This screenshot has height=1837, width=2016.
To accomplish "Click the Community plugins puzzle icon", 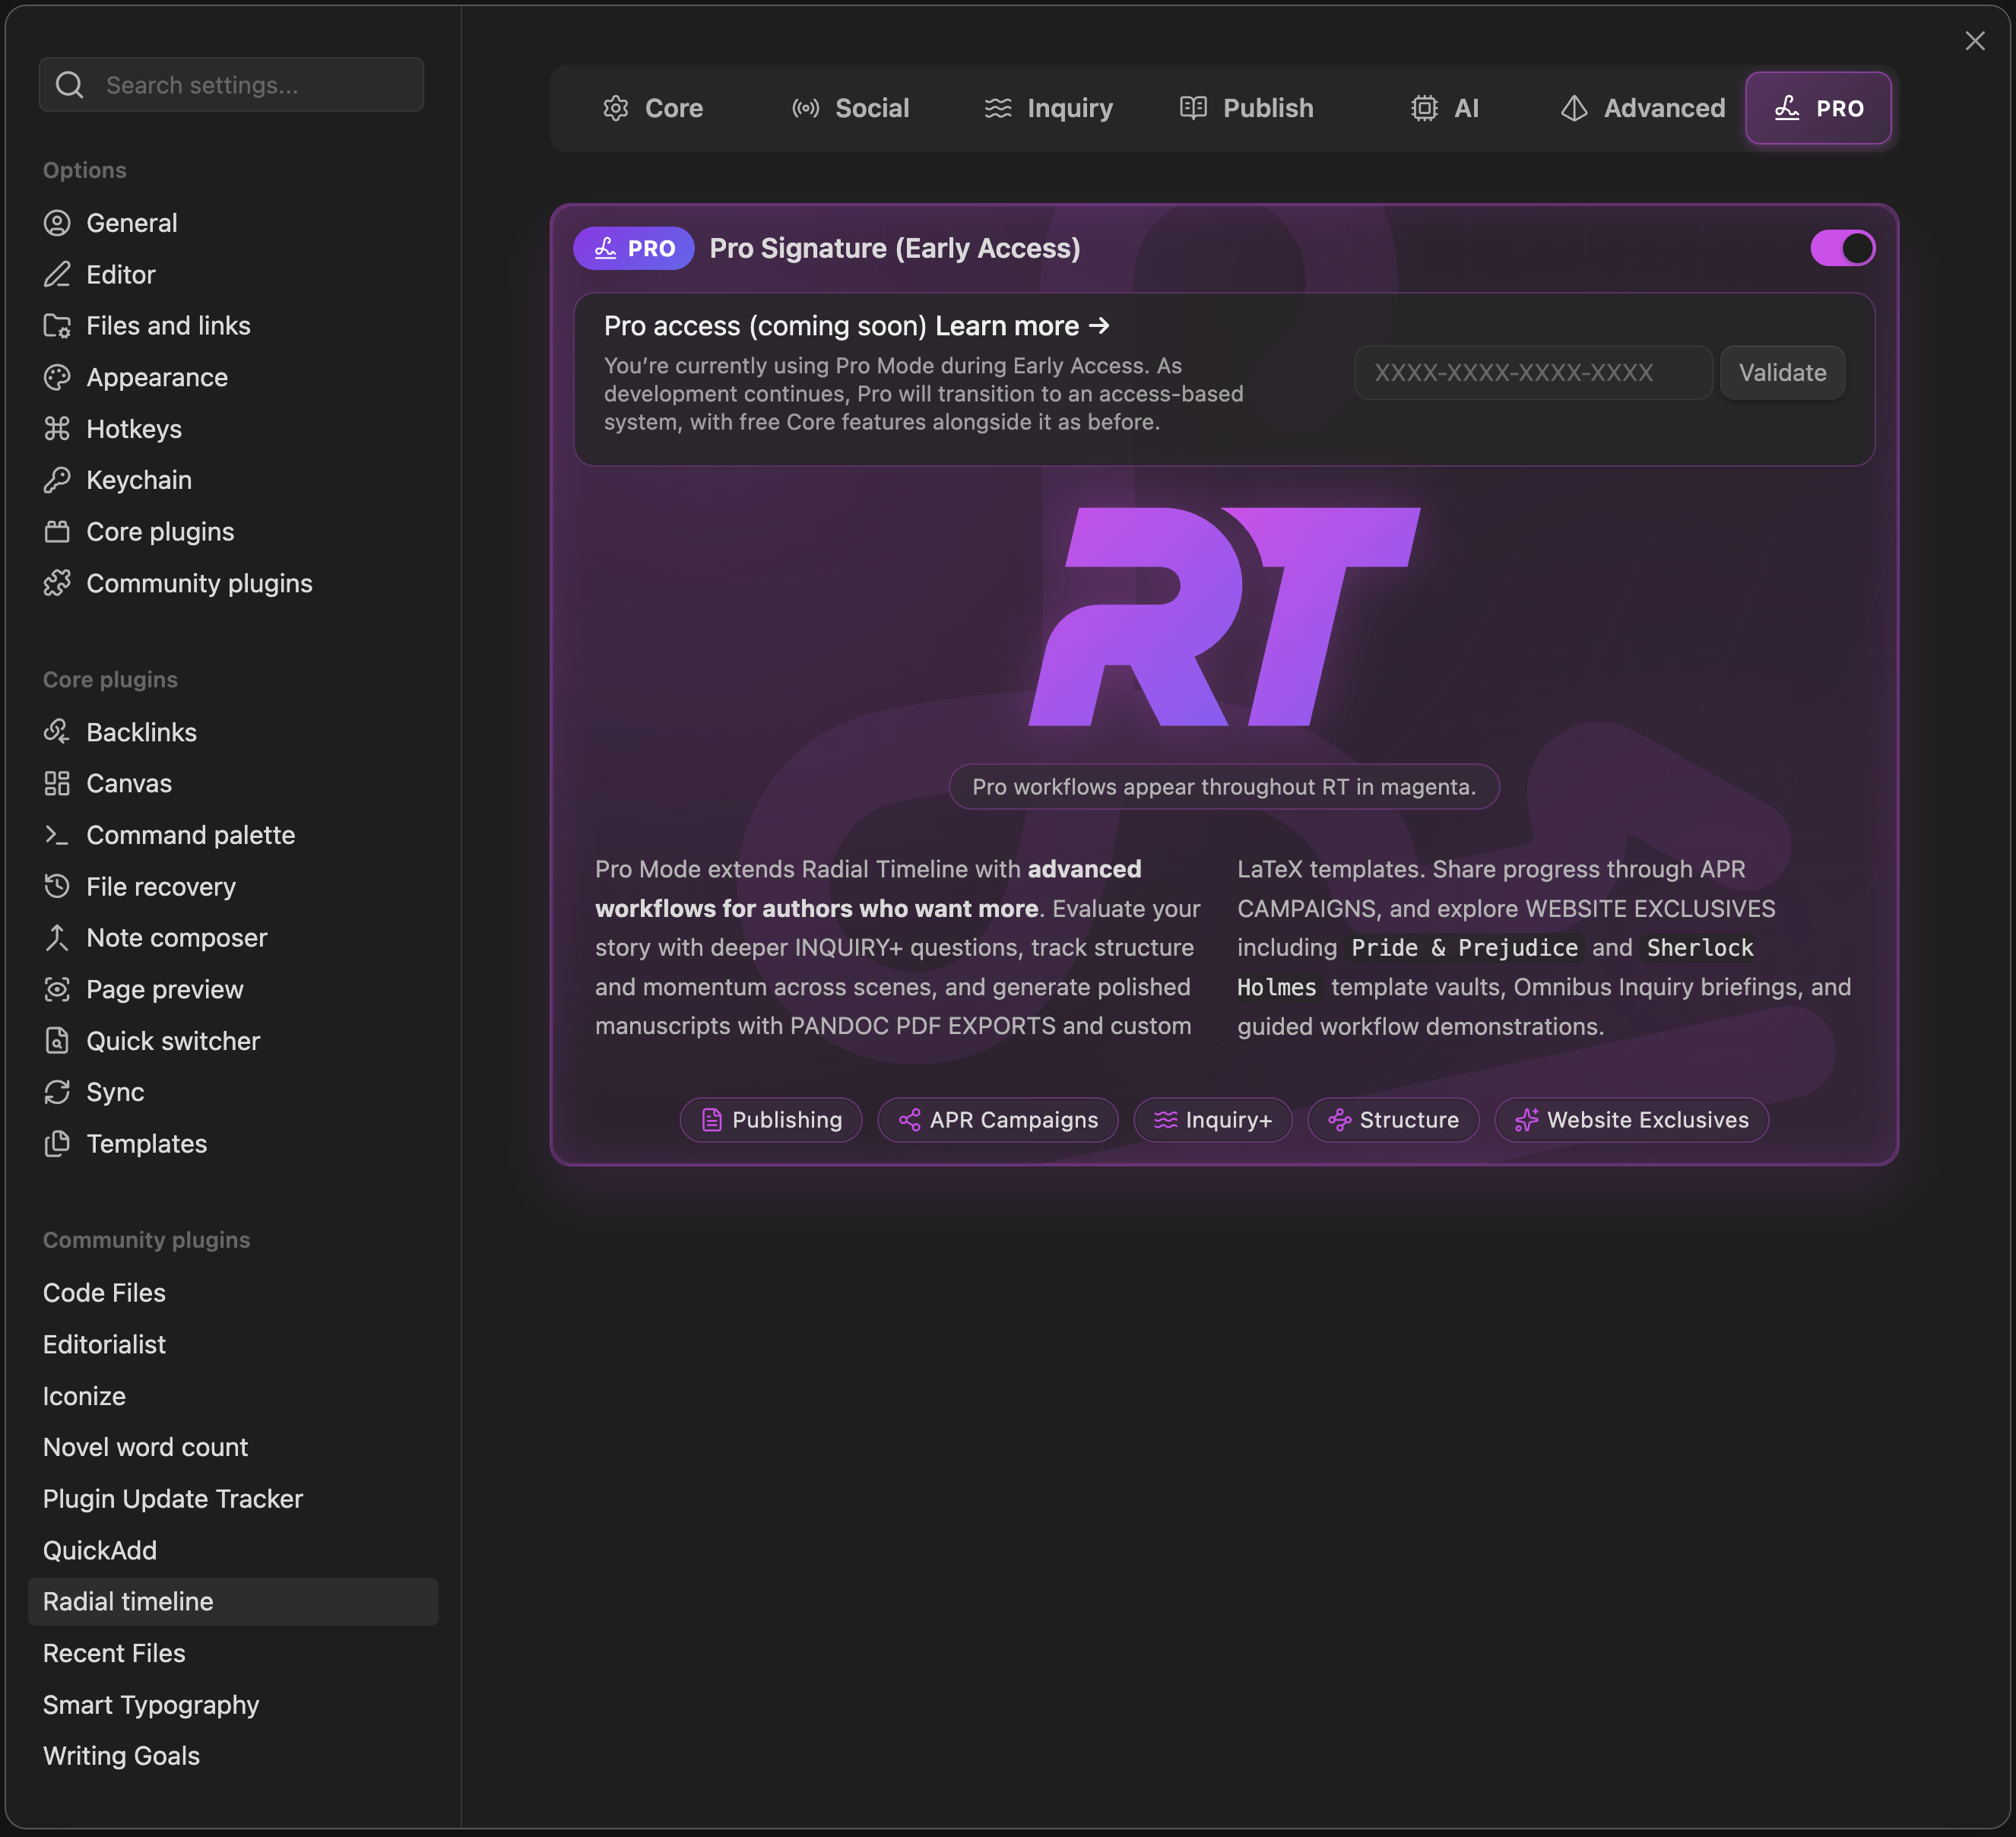I will point(57,583).
